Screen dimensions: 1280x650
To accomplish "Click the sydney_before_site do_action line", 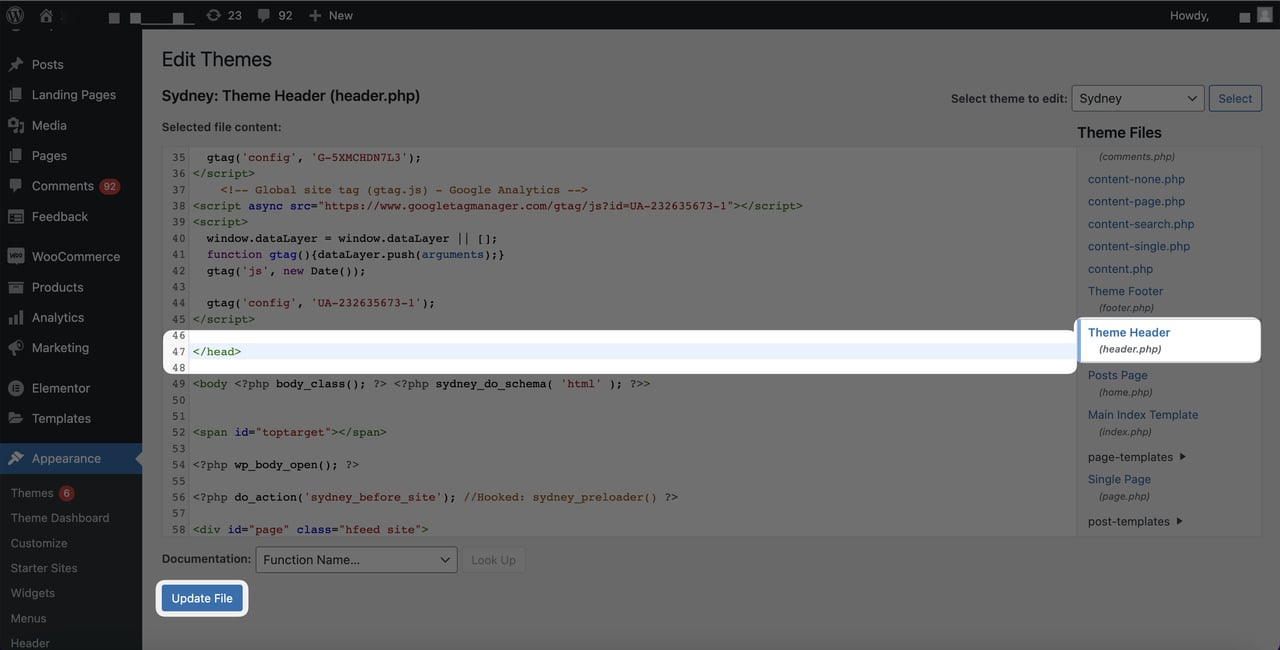I will [x=435, y=497].
